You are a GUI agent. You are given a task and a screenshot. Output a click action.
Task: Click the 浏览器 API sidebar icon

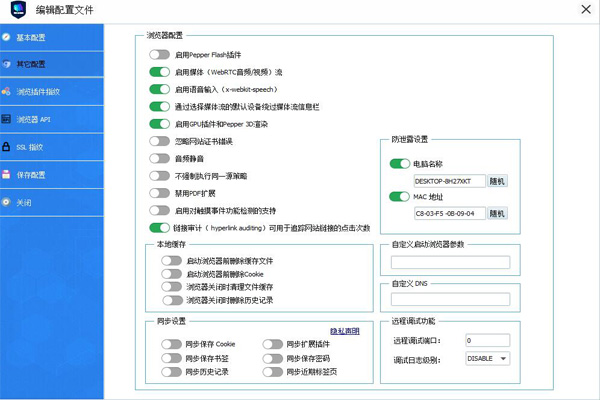[x=7, y=119]
